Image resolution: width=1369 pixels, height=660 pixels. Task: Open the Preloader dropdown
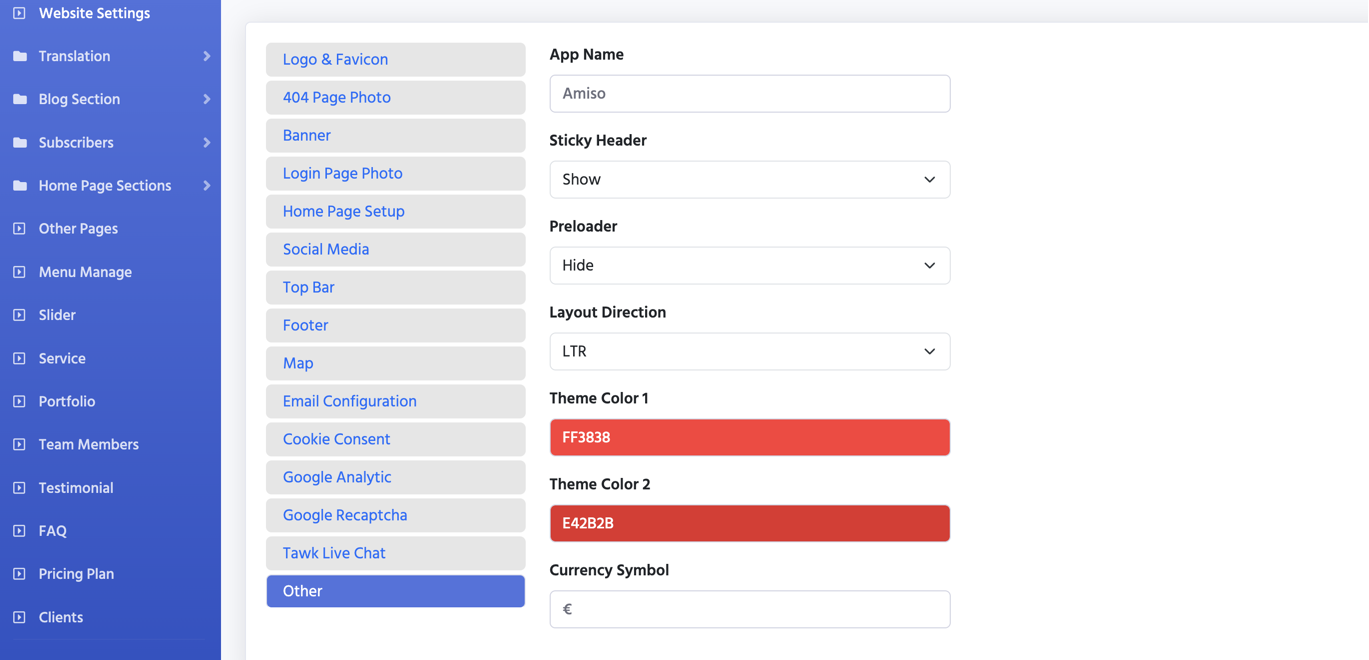749,266
